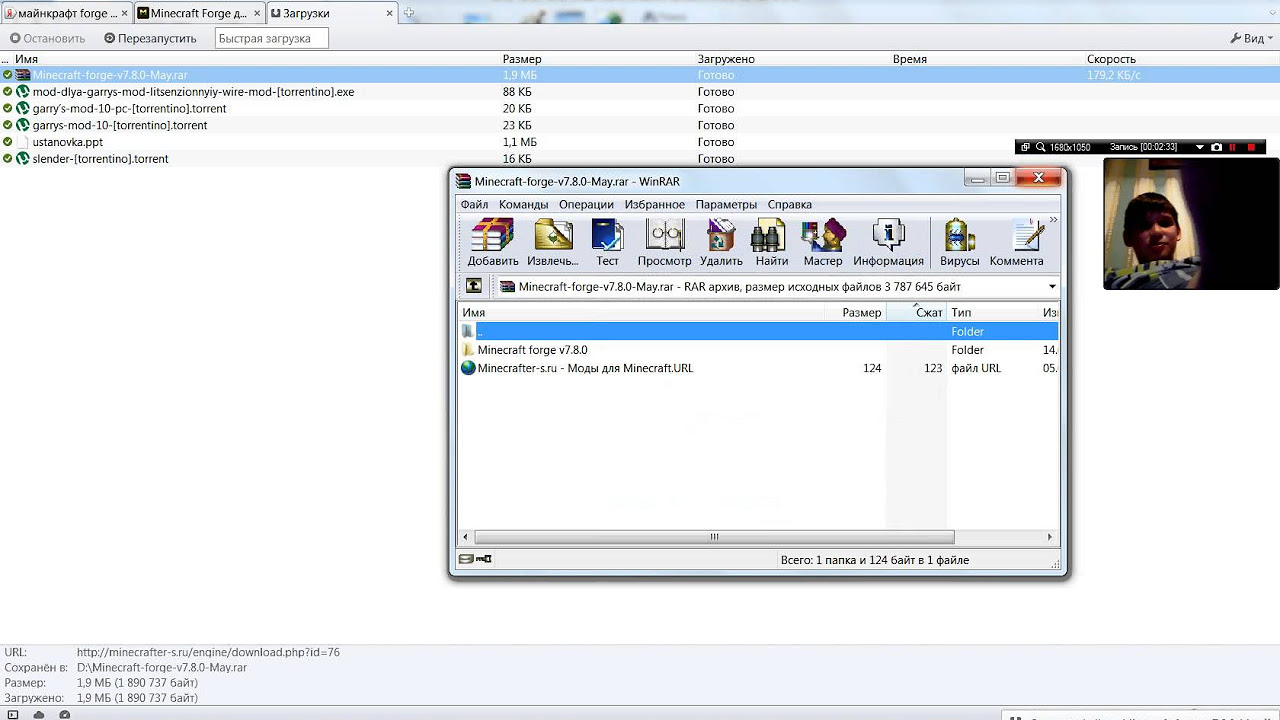Show archive Информация (Info)
The width and height of the screenshot is (1280, 720).
888,243
